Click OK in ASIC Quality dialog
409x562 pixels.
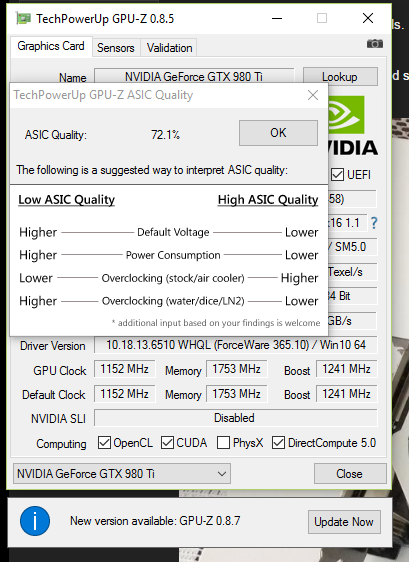pyautogui.click(x=278, y=133)
